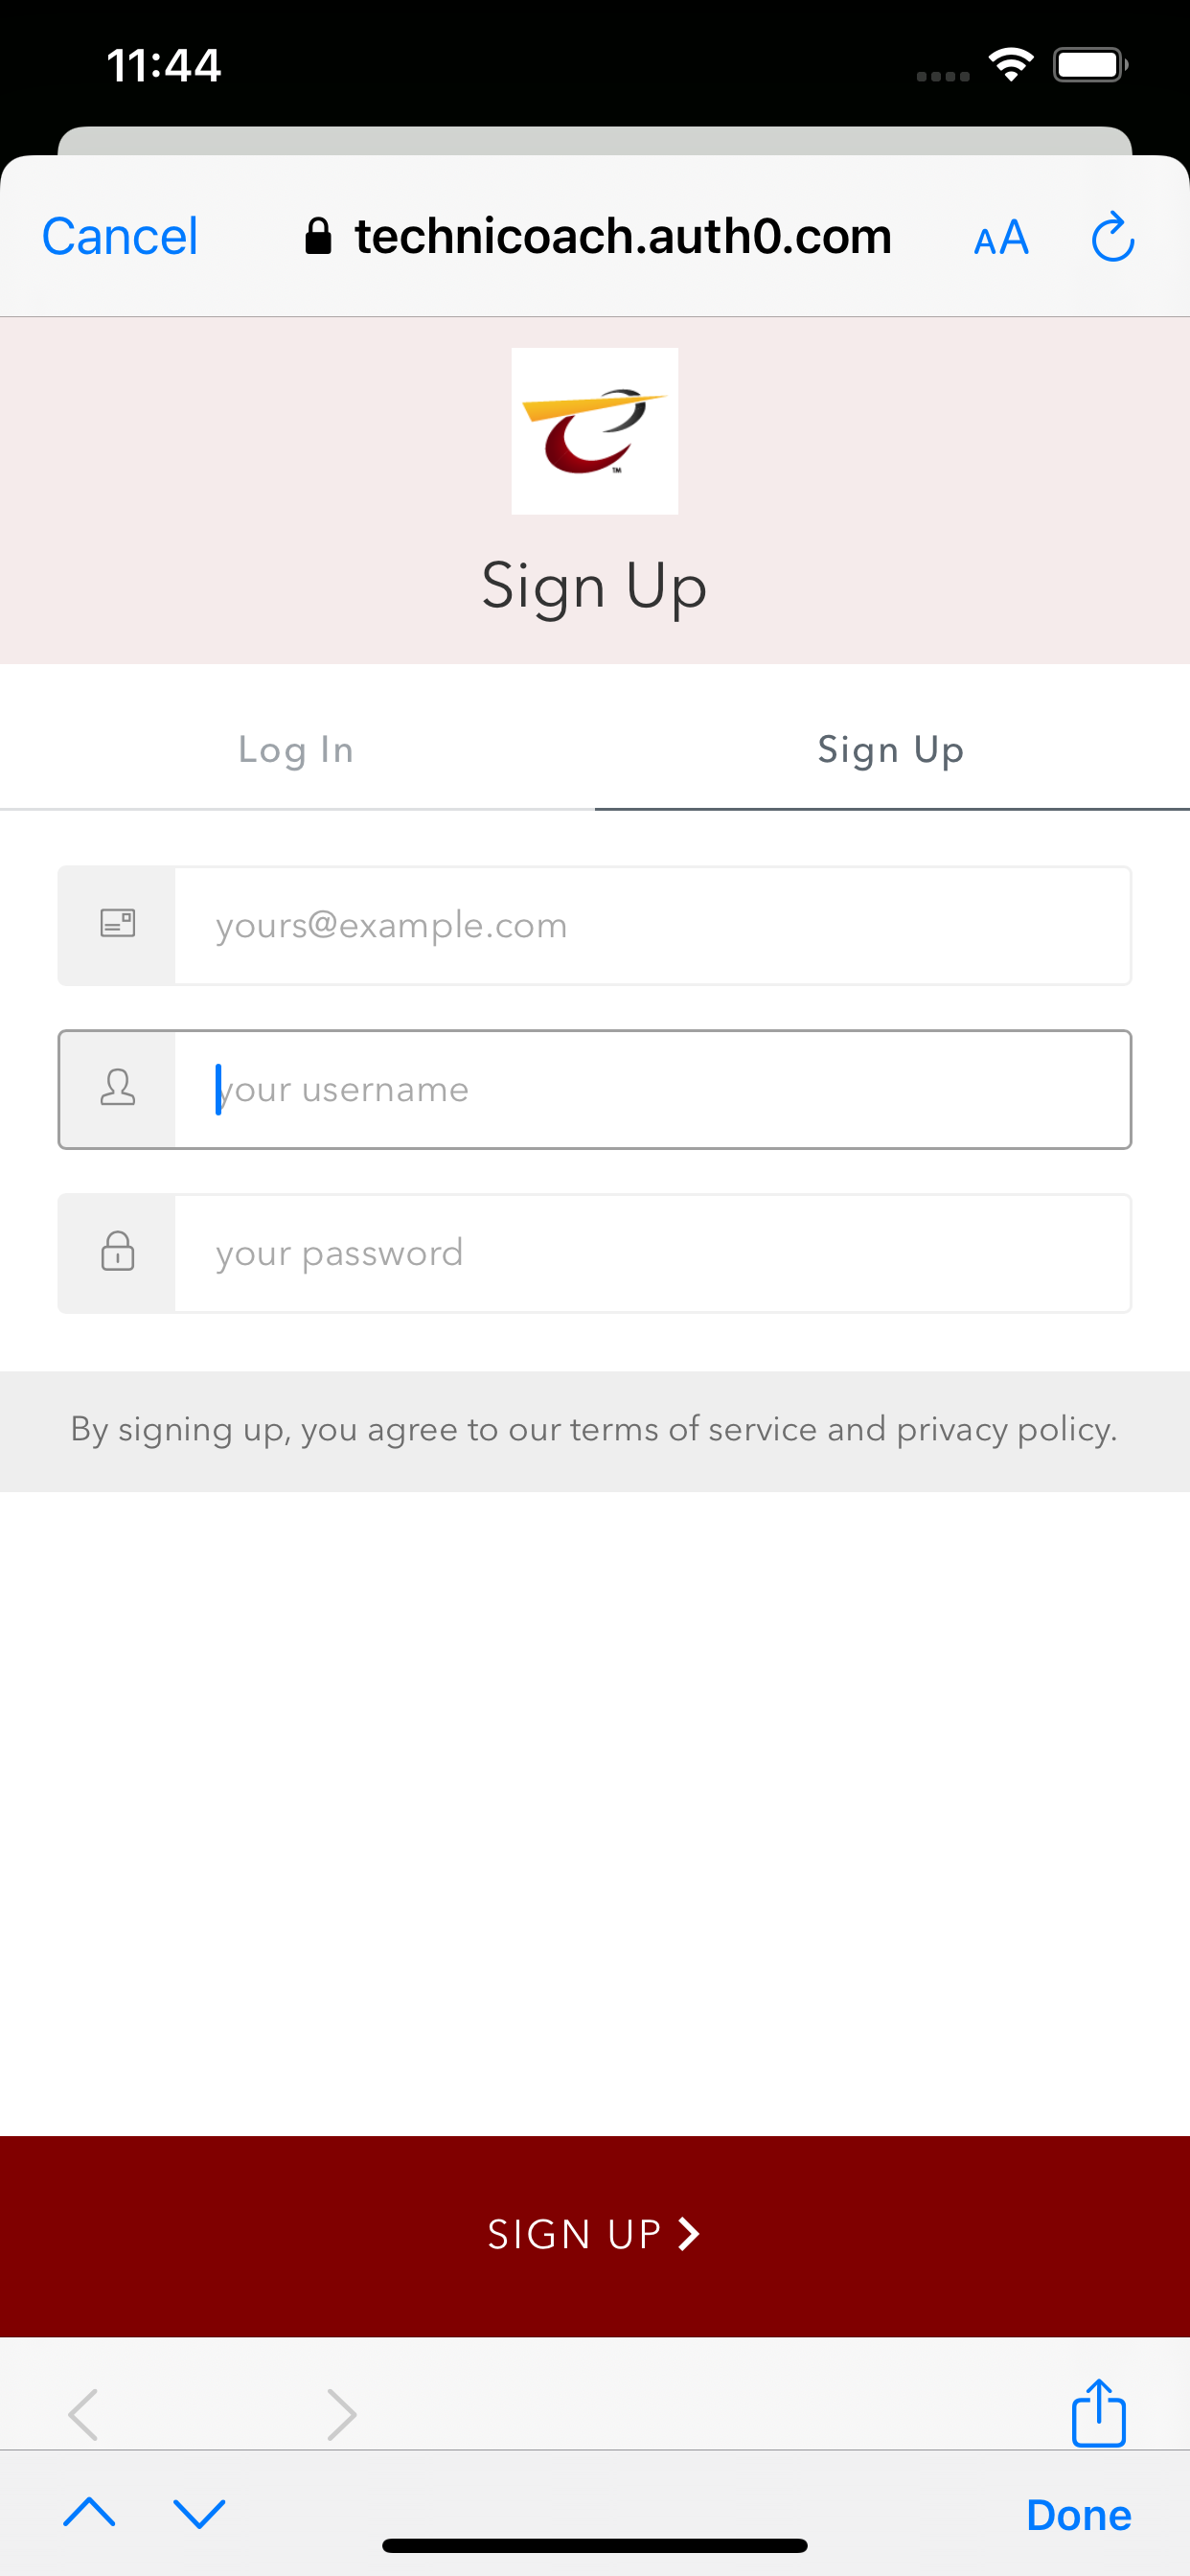This screenshot has height=2576, width=1190.
Task: Click the padlock icon by password
Action: pos(118,1251)
